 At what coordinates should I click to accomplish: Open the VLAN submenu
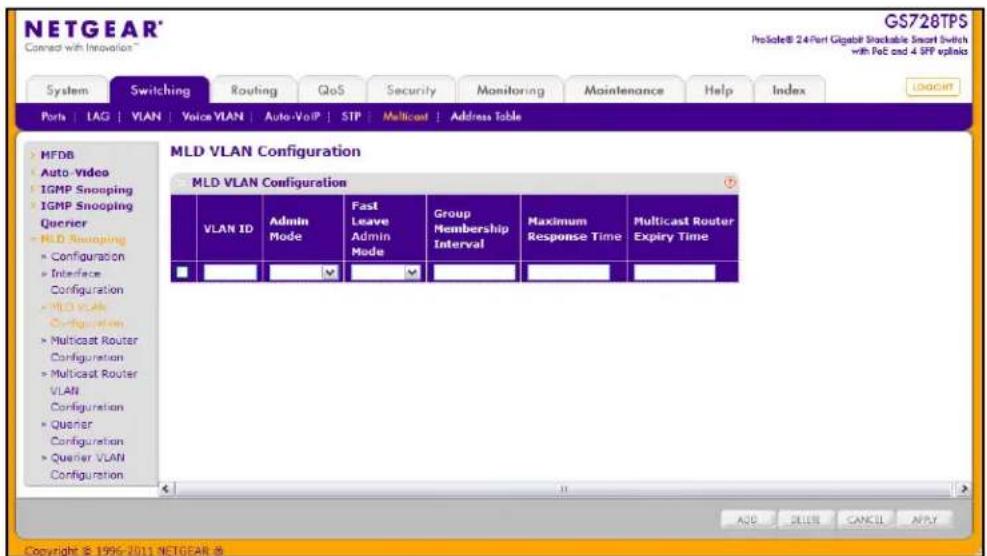[x=146, y=116]
